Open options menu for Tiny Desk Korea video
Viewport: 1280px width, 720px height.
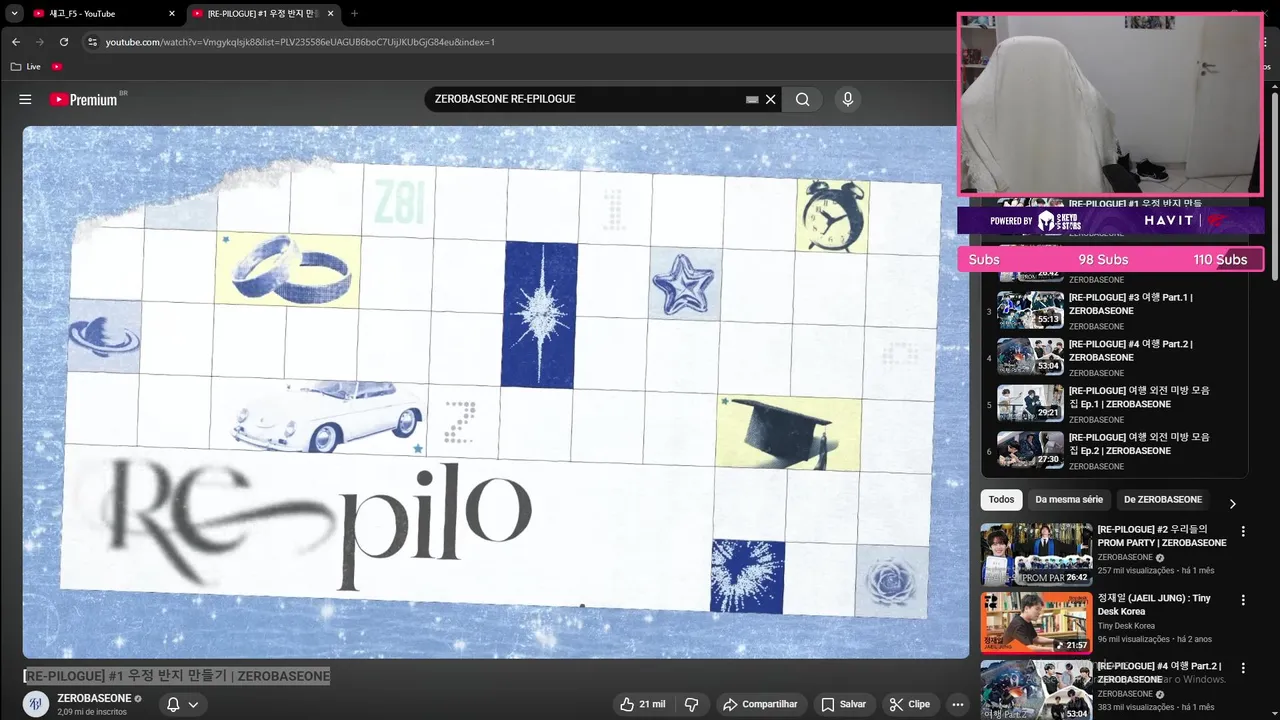pyautogui.click(x=1243, y=600)
